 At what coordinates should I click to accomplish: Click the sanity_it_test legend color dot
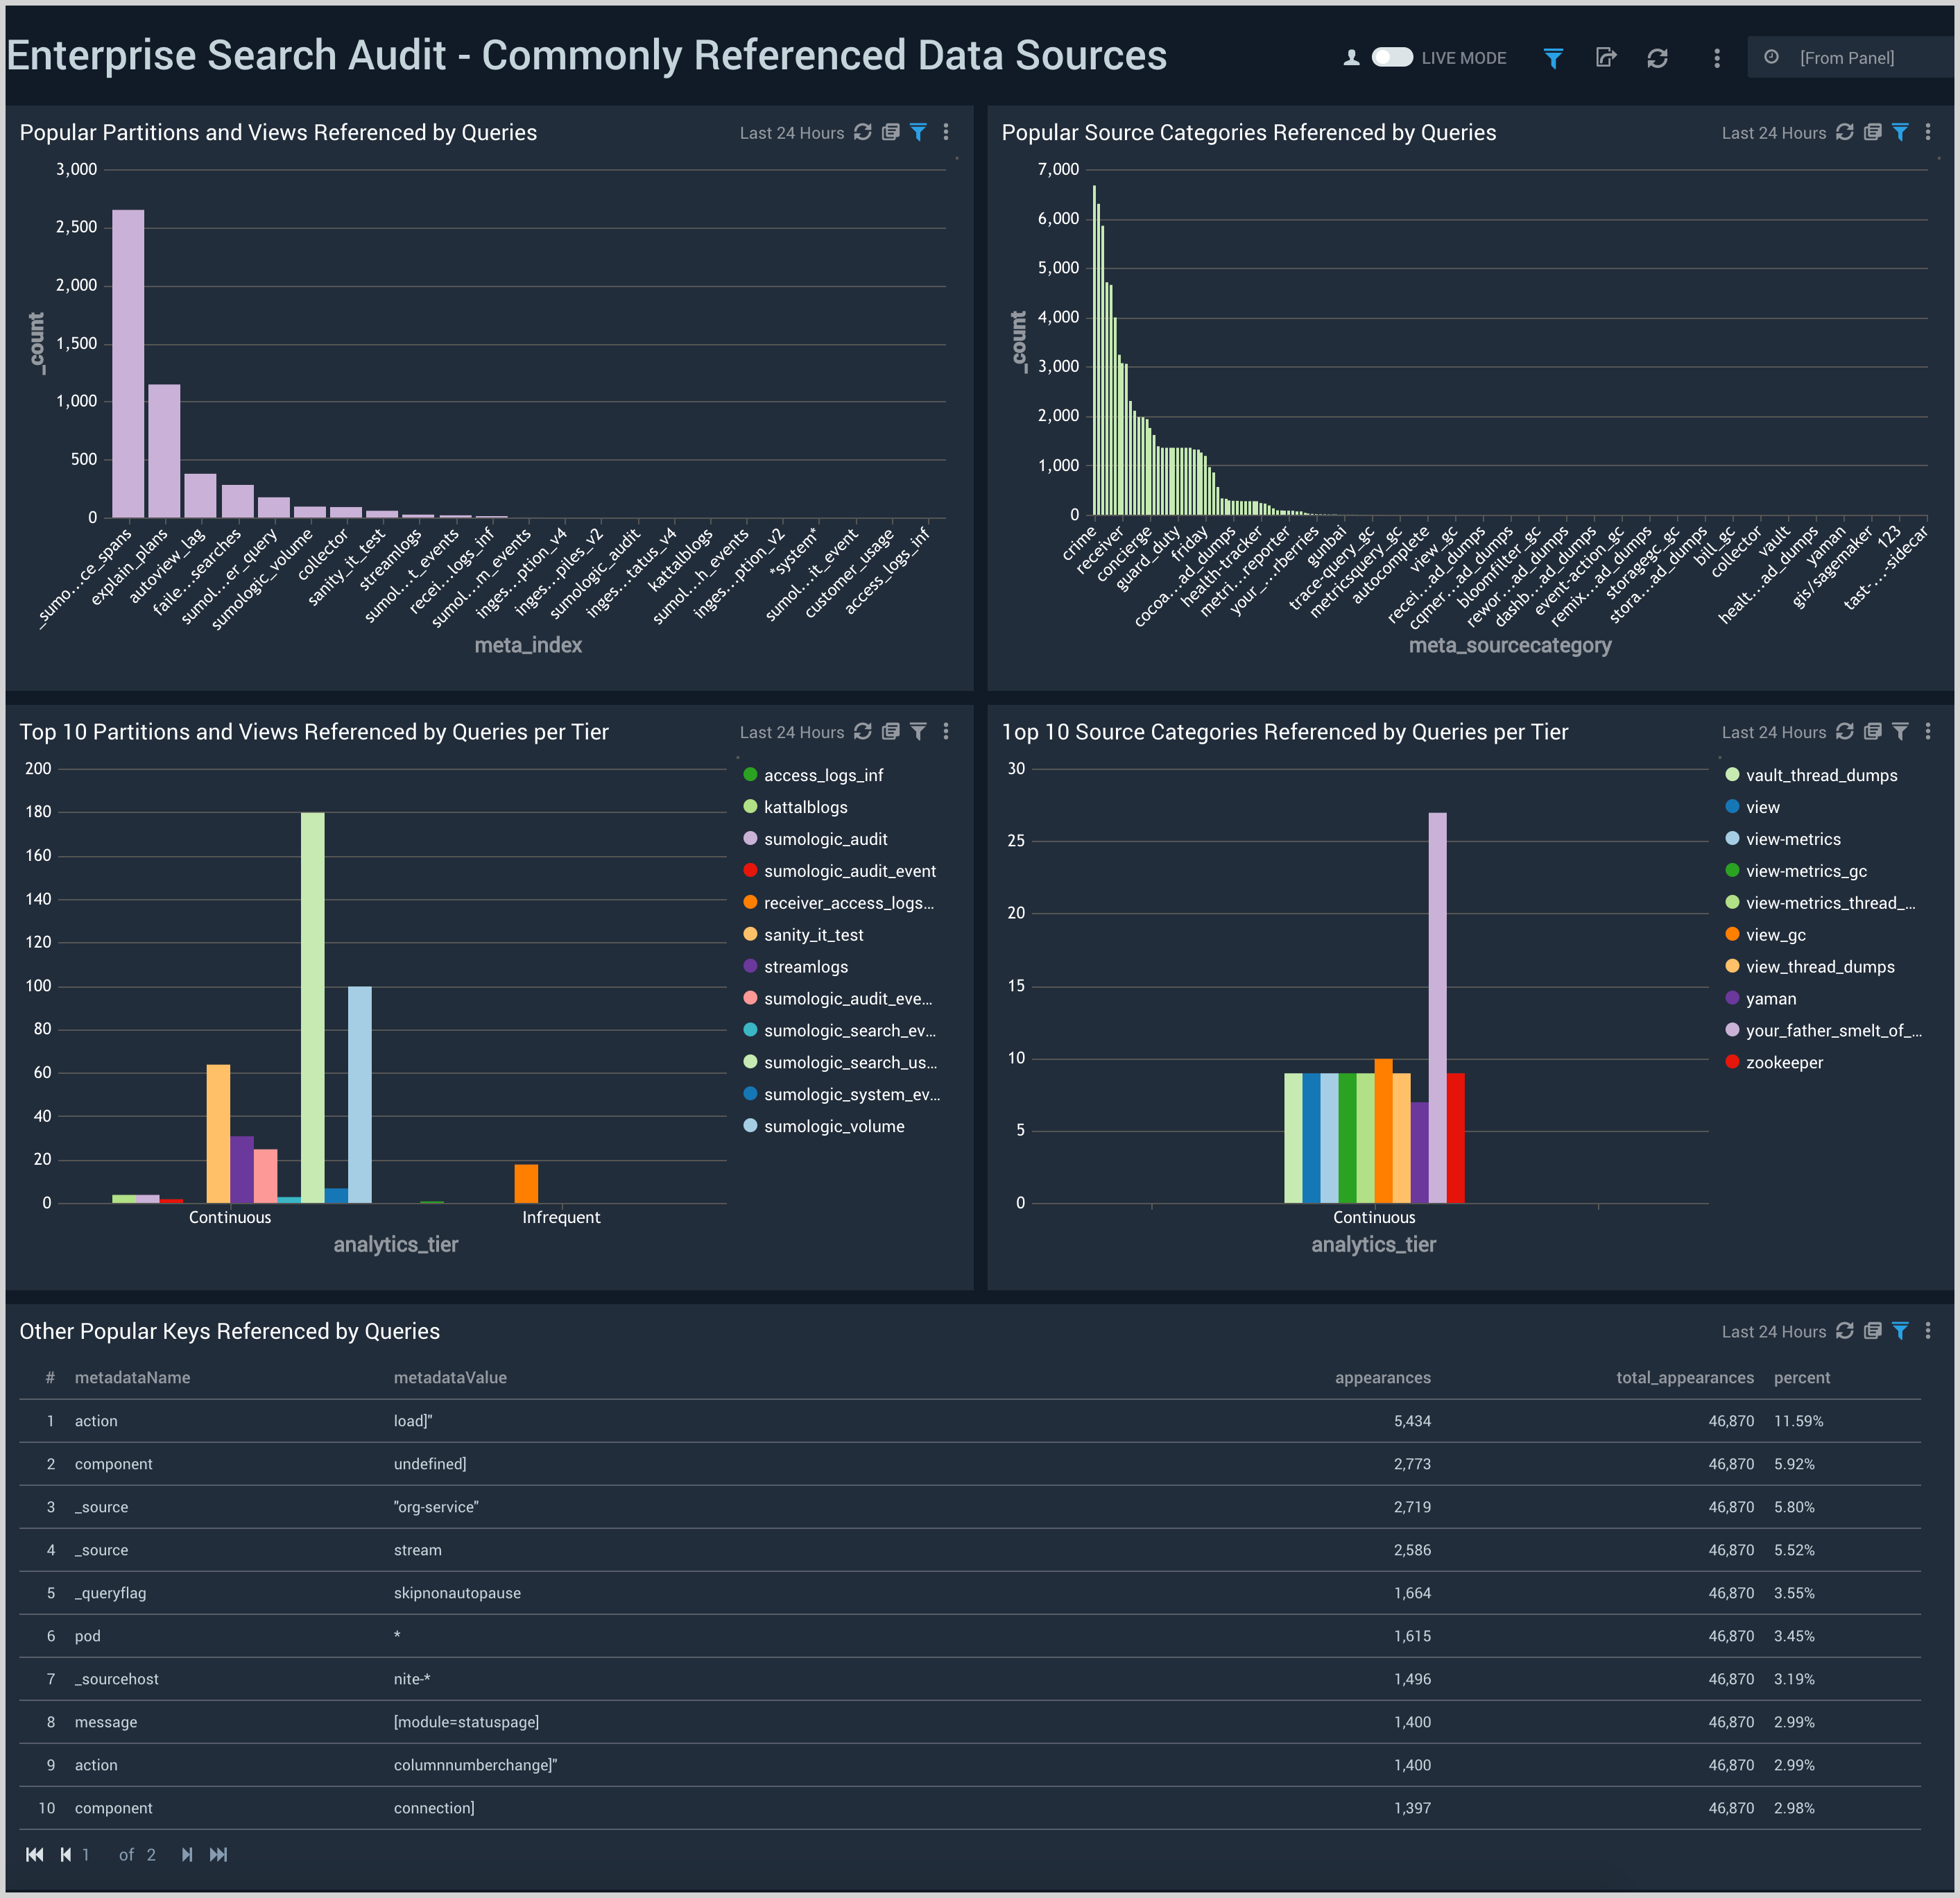point(750,934)
